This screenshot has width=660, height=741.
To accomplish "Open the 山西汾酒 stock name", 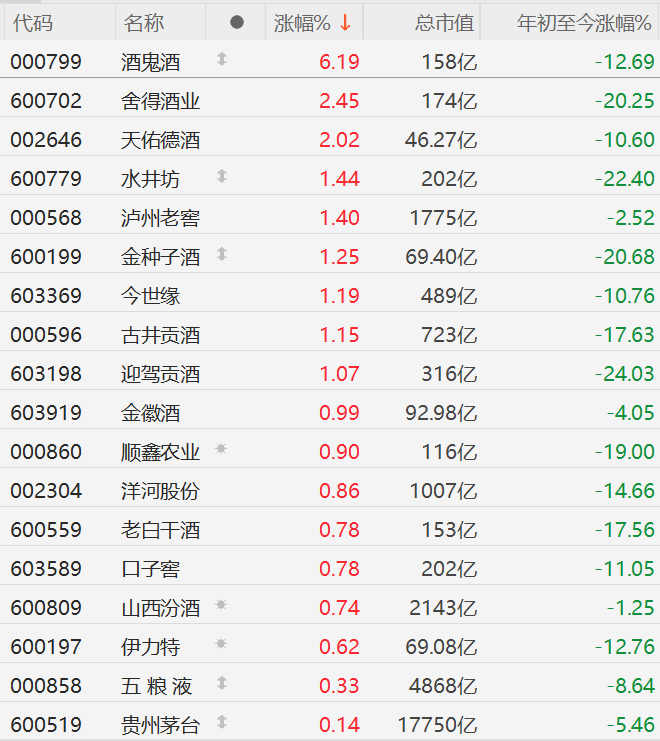I will [x=161, y=608].
